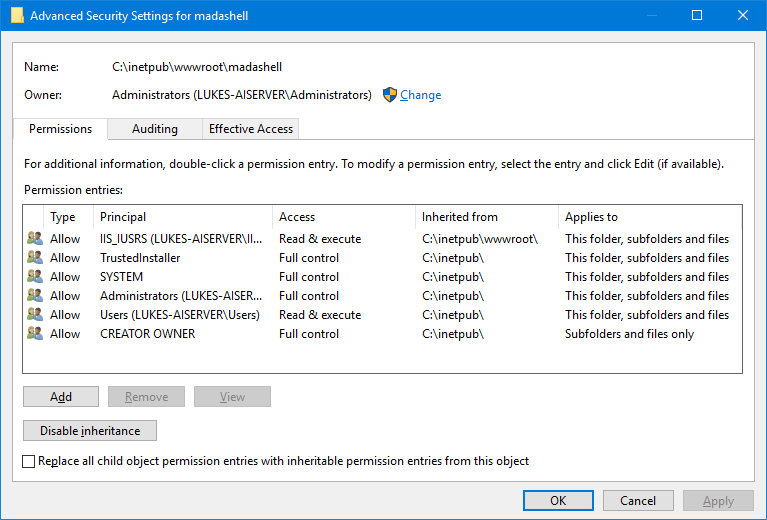Select the CREATOR OWNER principal name

[x=148, y=334]
